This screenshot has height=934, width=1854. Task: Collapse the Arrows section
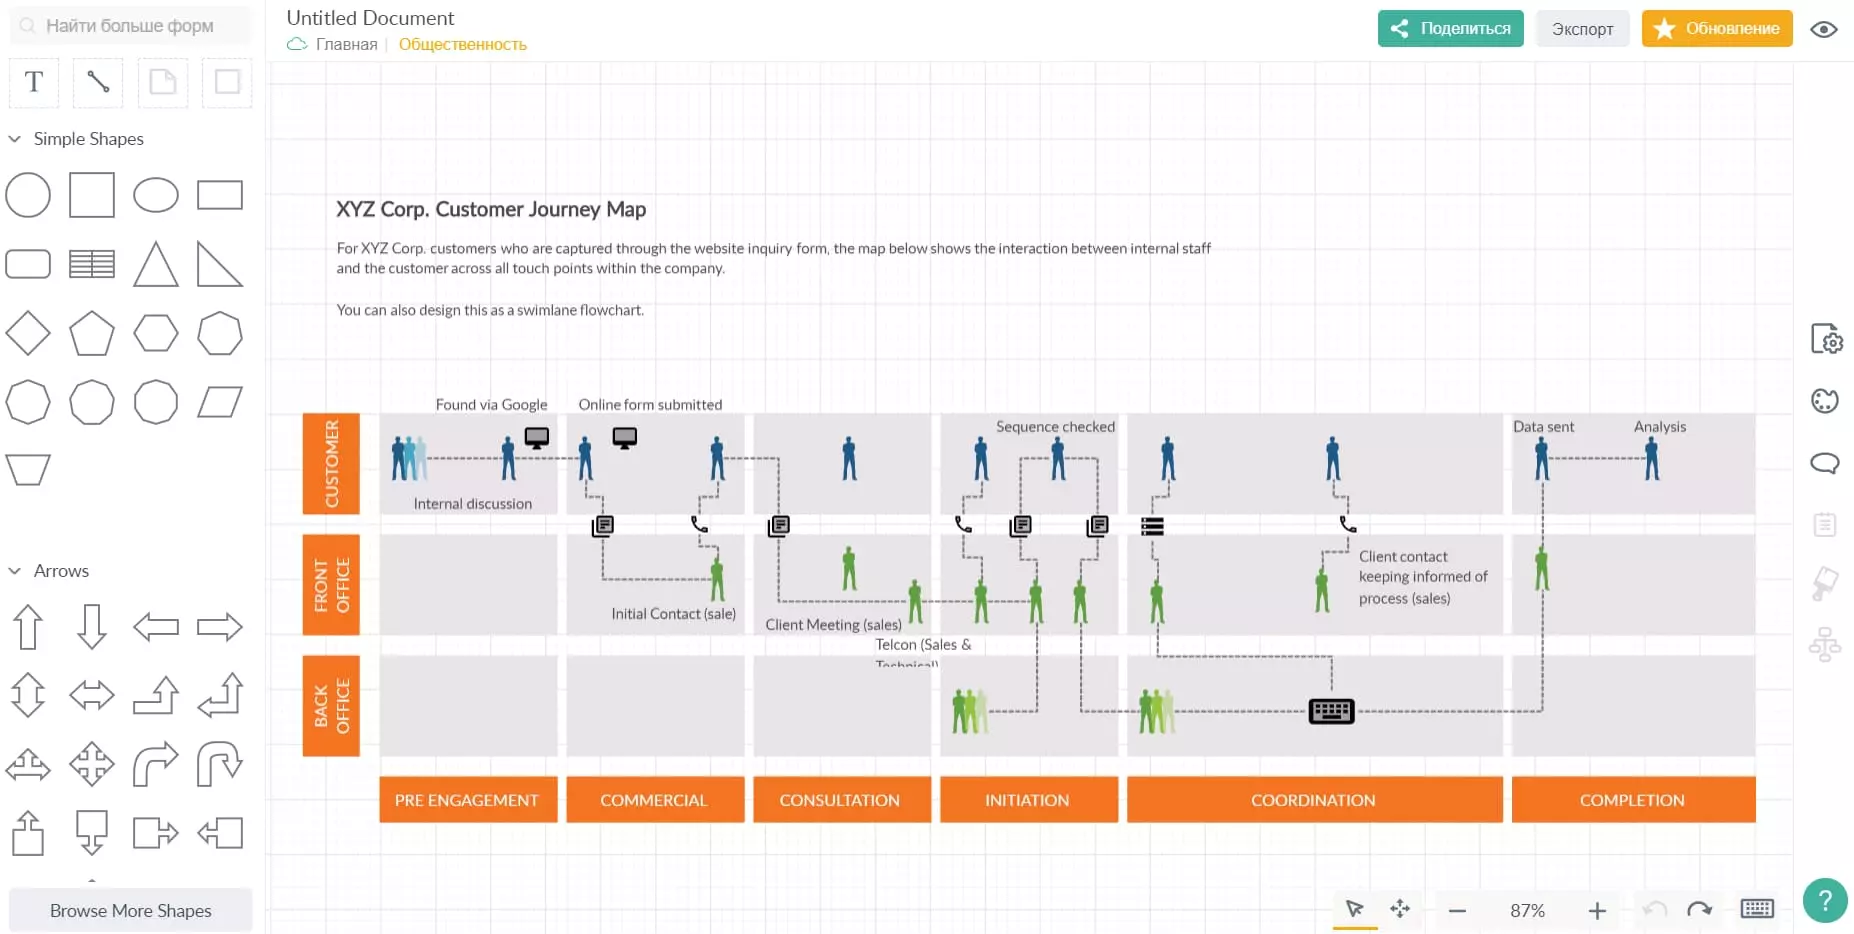(x=15, y=571)
